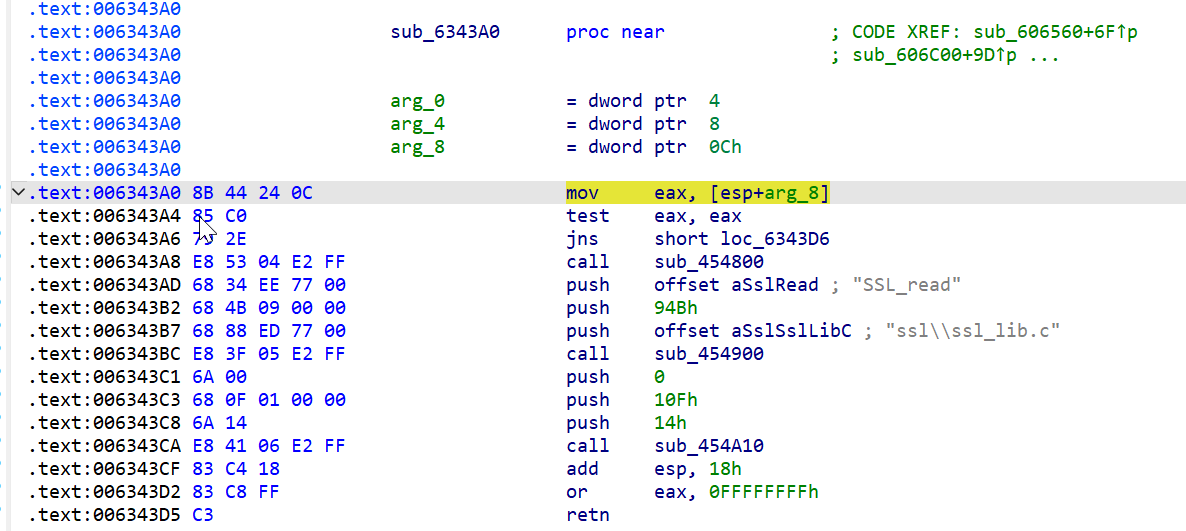Viewport: 1186px width, 531px height.
Task: Collapse the function using the chevron beside .text:006343A0
Action: [17, 193]
